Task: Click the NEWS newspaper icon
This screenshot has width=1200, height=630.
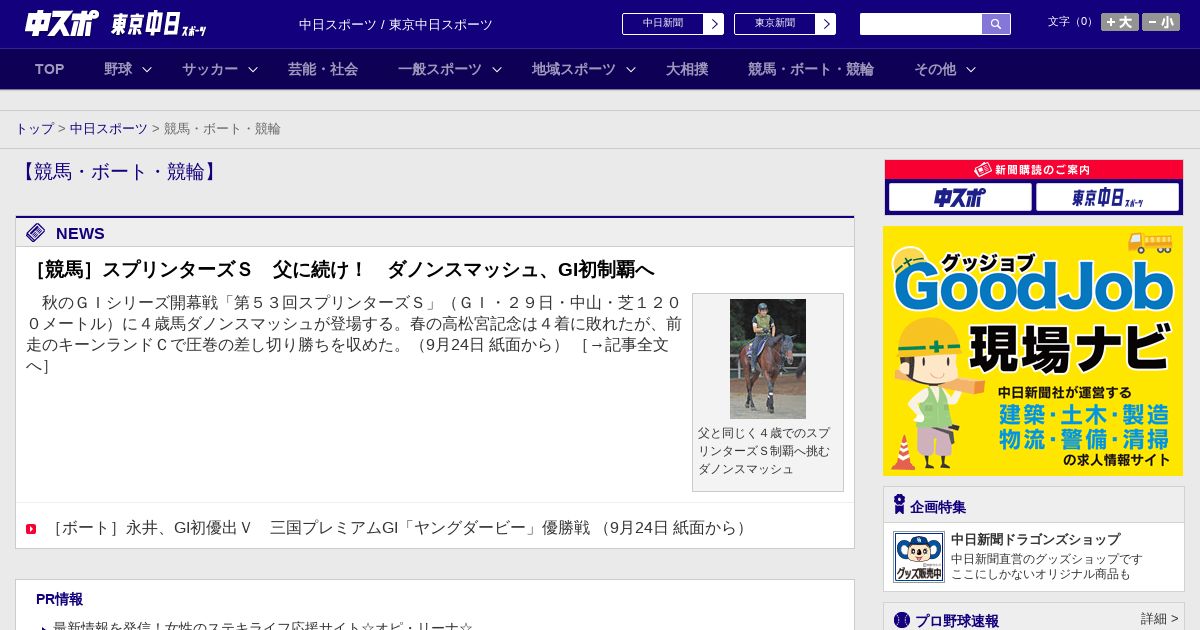Action: pos(36,233)
